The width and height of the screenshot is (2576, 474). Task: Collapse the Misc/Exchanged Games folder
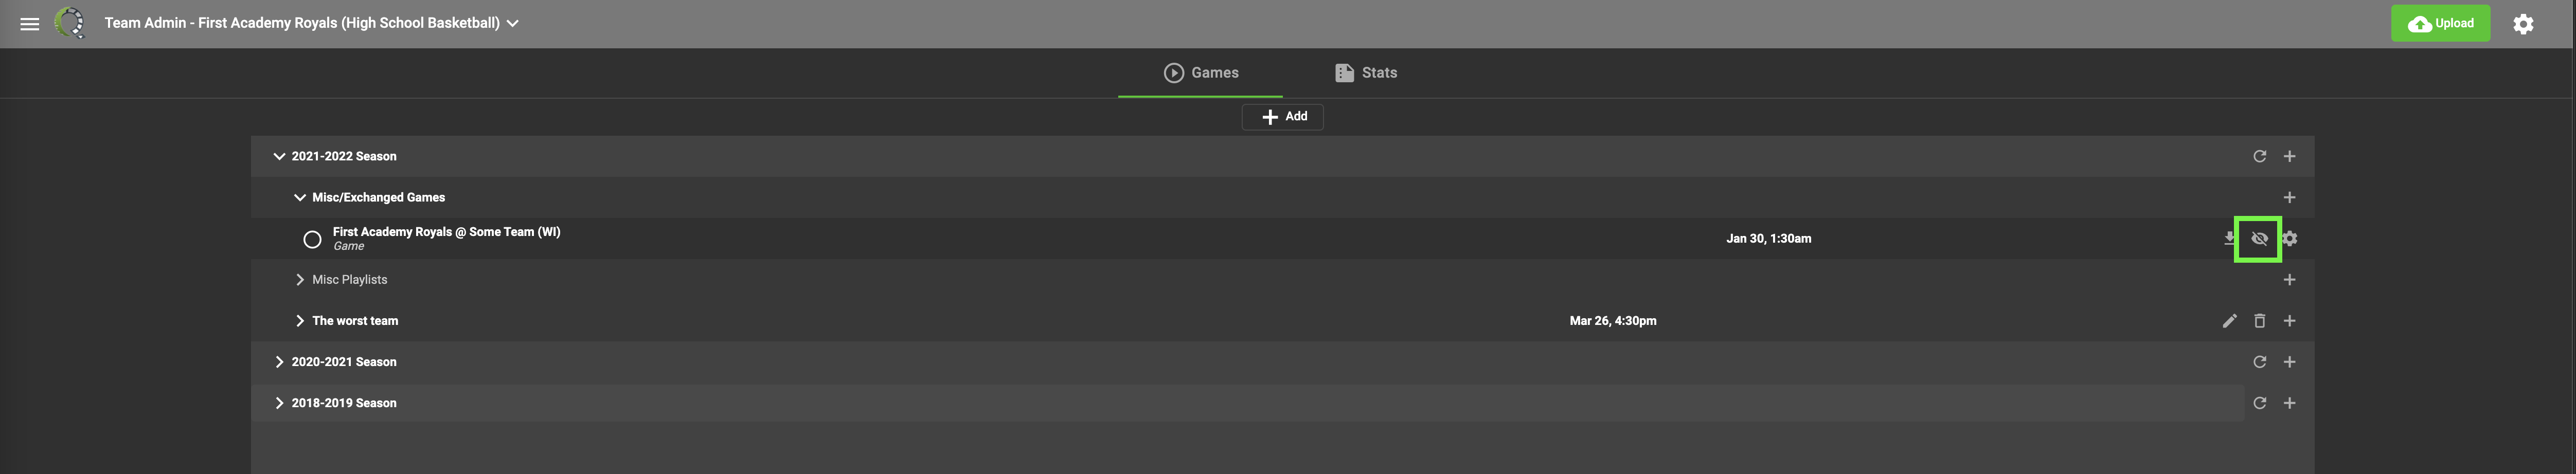coord(299,198)
